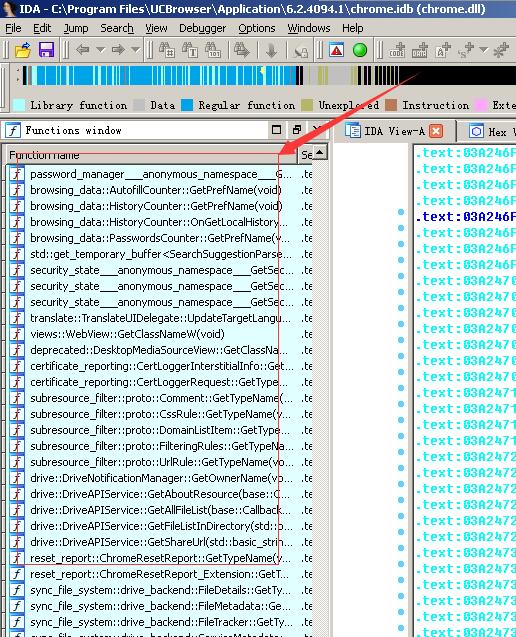Select browsing_data::HistoryCounter::GetPrefName function
This screenshot has width=516, height=637.
[156, 206]
